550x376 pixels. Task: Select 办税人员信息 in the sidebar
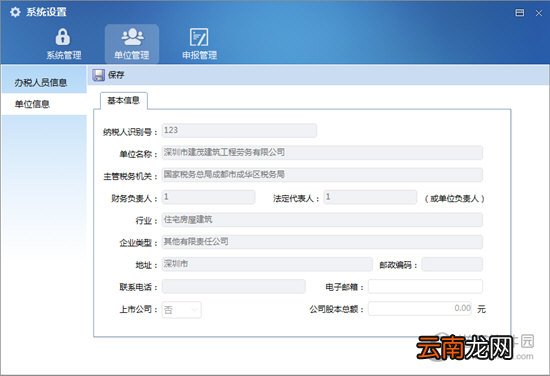pyautogui.click(x=43, y=83)
